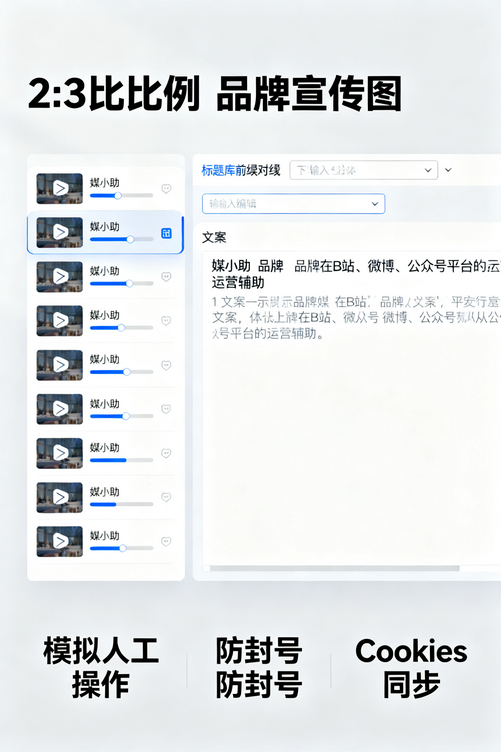Image resolution: width=501 pixels, height=752 pixels.
Task: Click the fourth-row progress slider
Action: coord(121,328)
